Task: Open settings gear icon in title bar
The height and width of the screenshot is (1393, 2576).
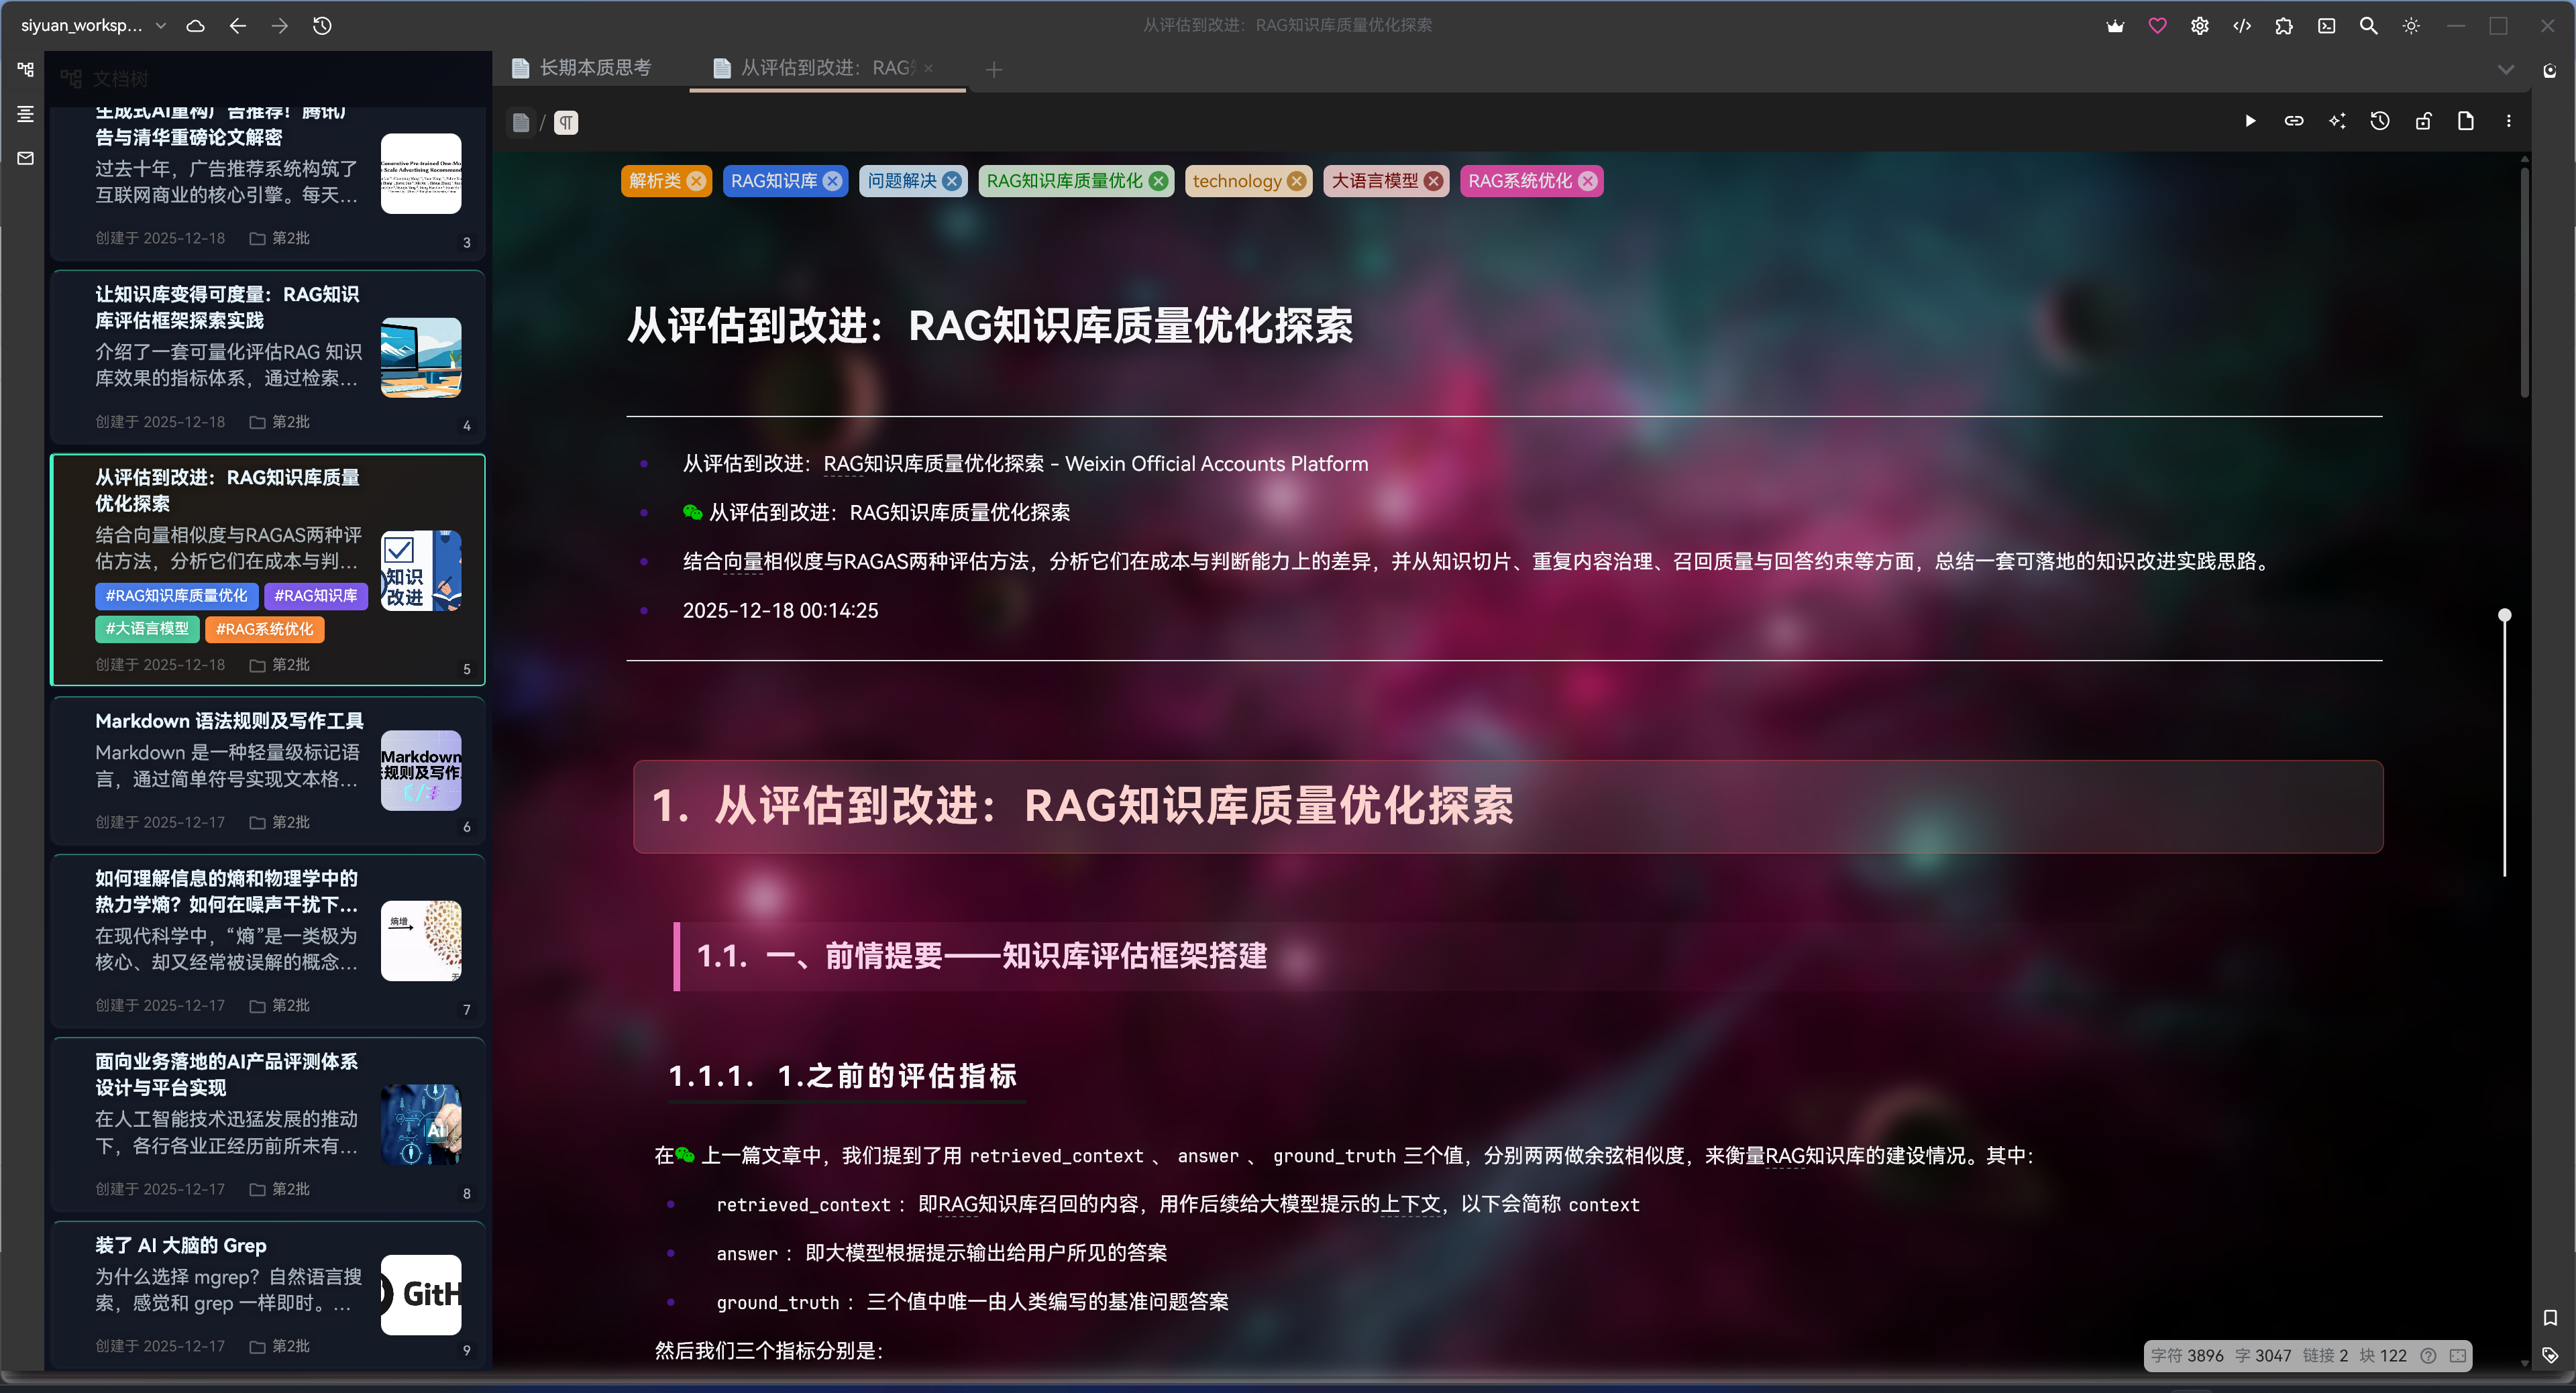Action: 2199,26
